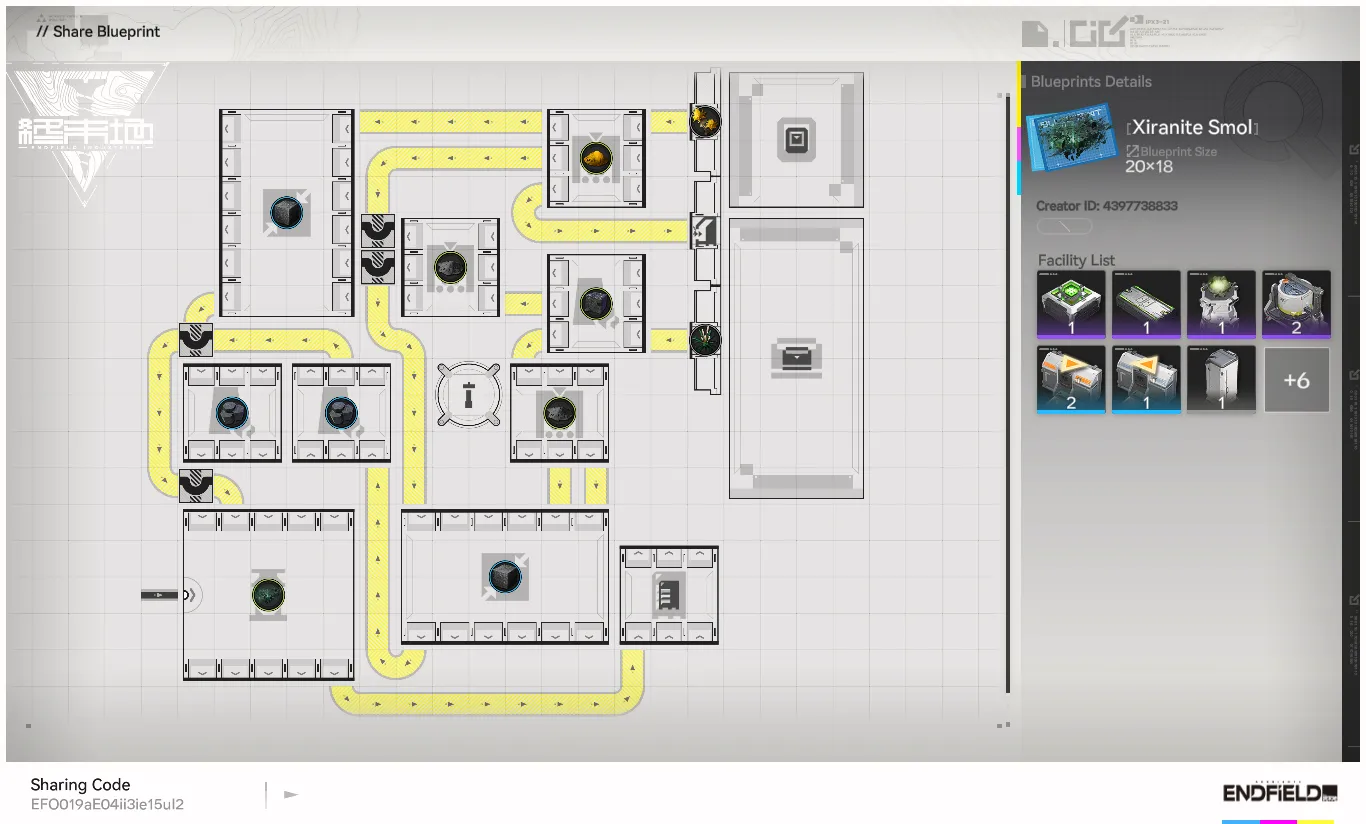The height and width of the screenshot is (824, 1366).
Task: Click the document icon in bottom small facility
Action: (668, 596)
